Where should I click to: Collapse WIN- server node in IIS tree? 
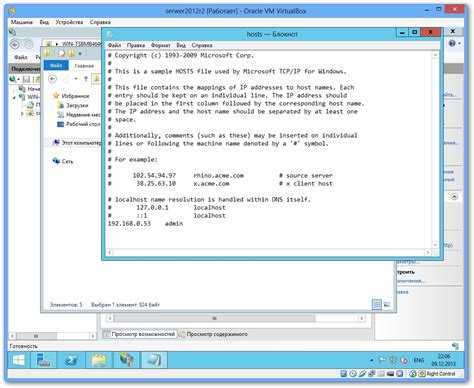tap(14, 97)
